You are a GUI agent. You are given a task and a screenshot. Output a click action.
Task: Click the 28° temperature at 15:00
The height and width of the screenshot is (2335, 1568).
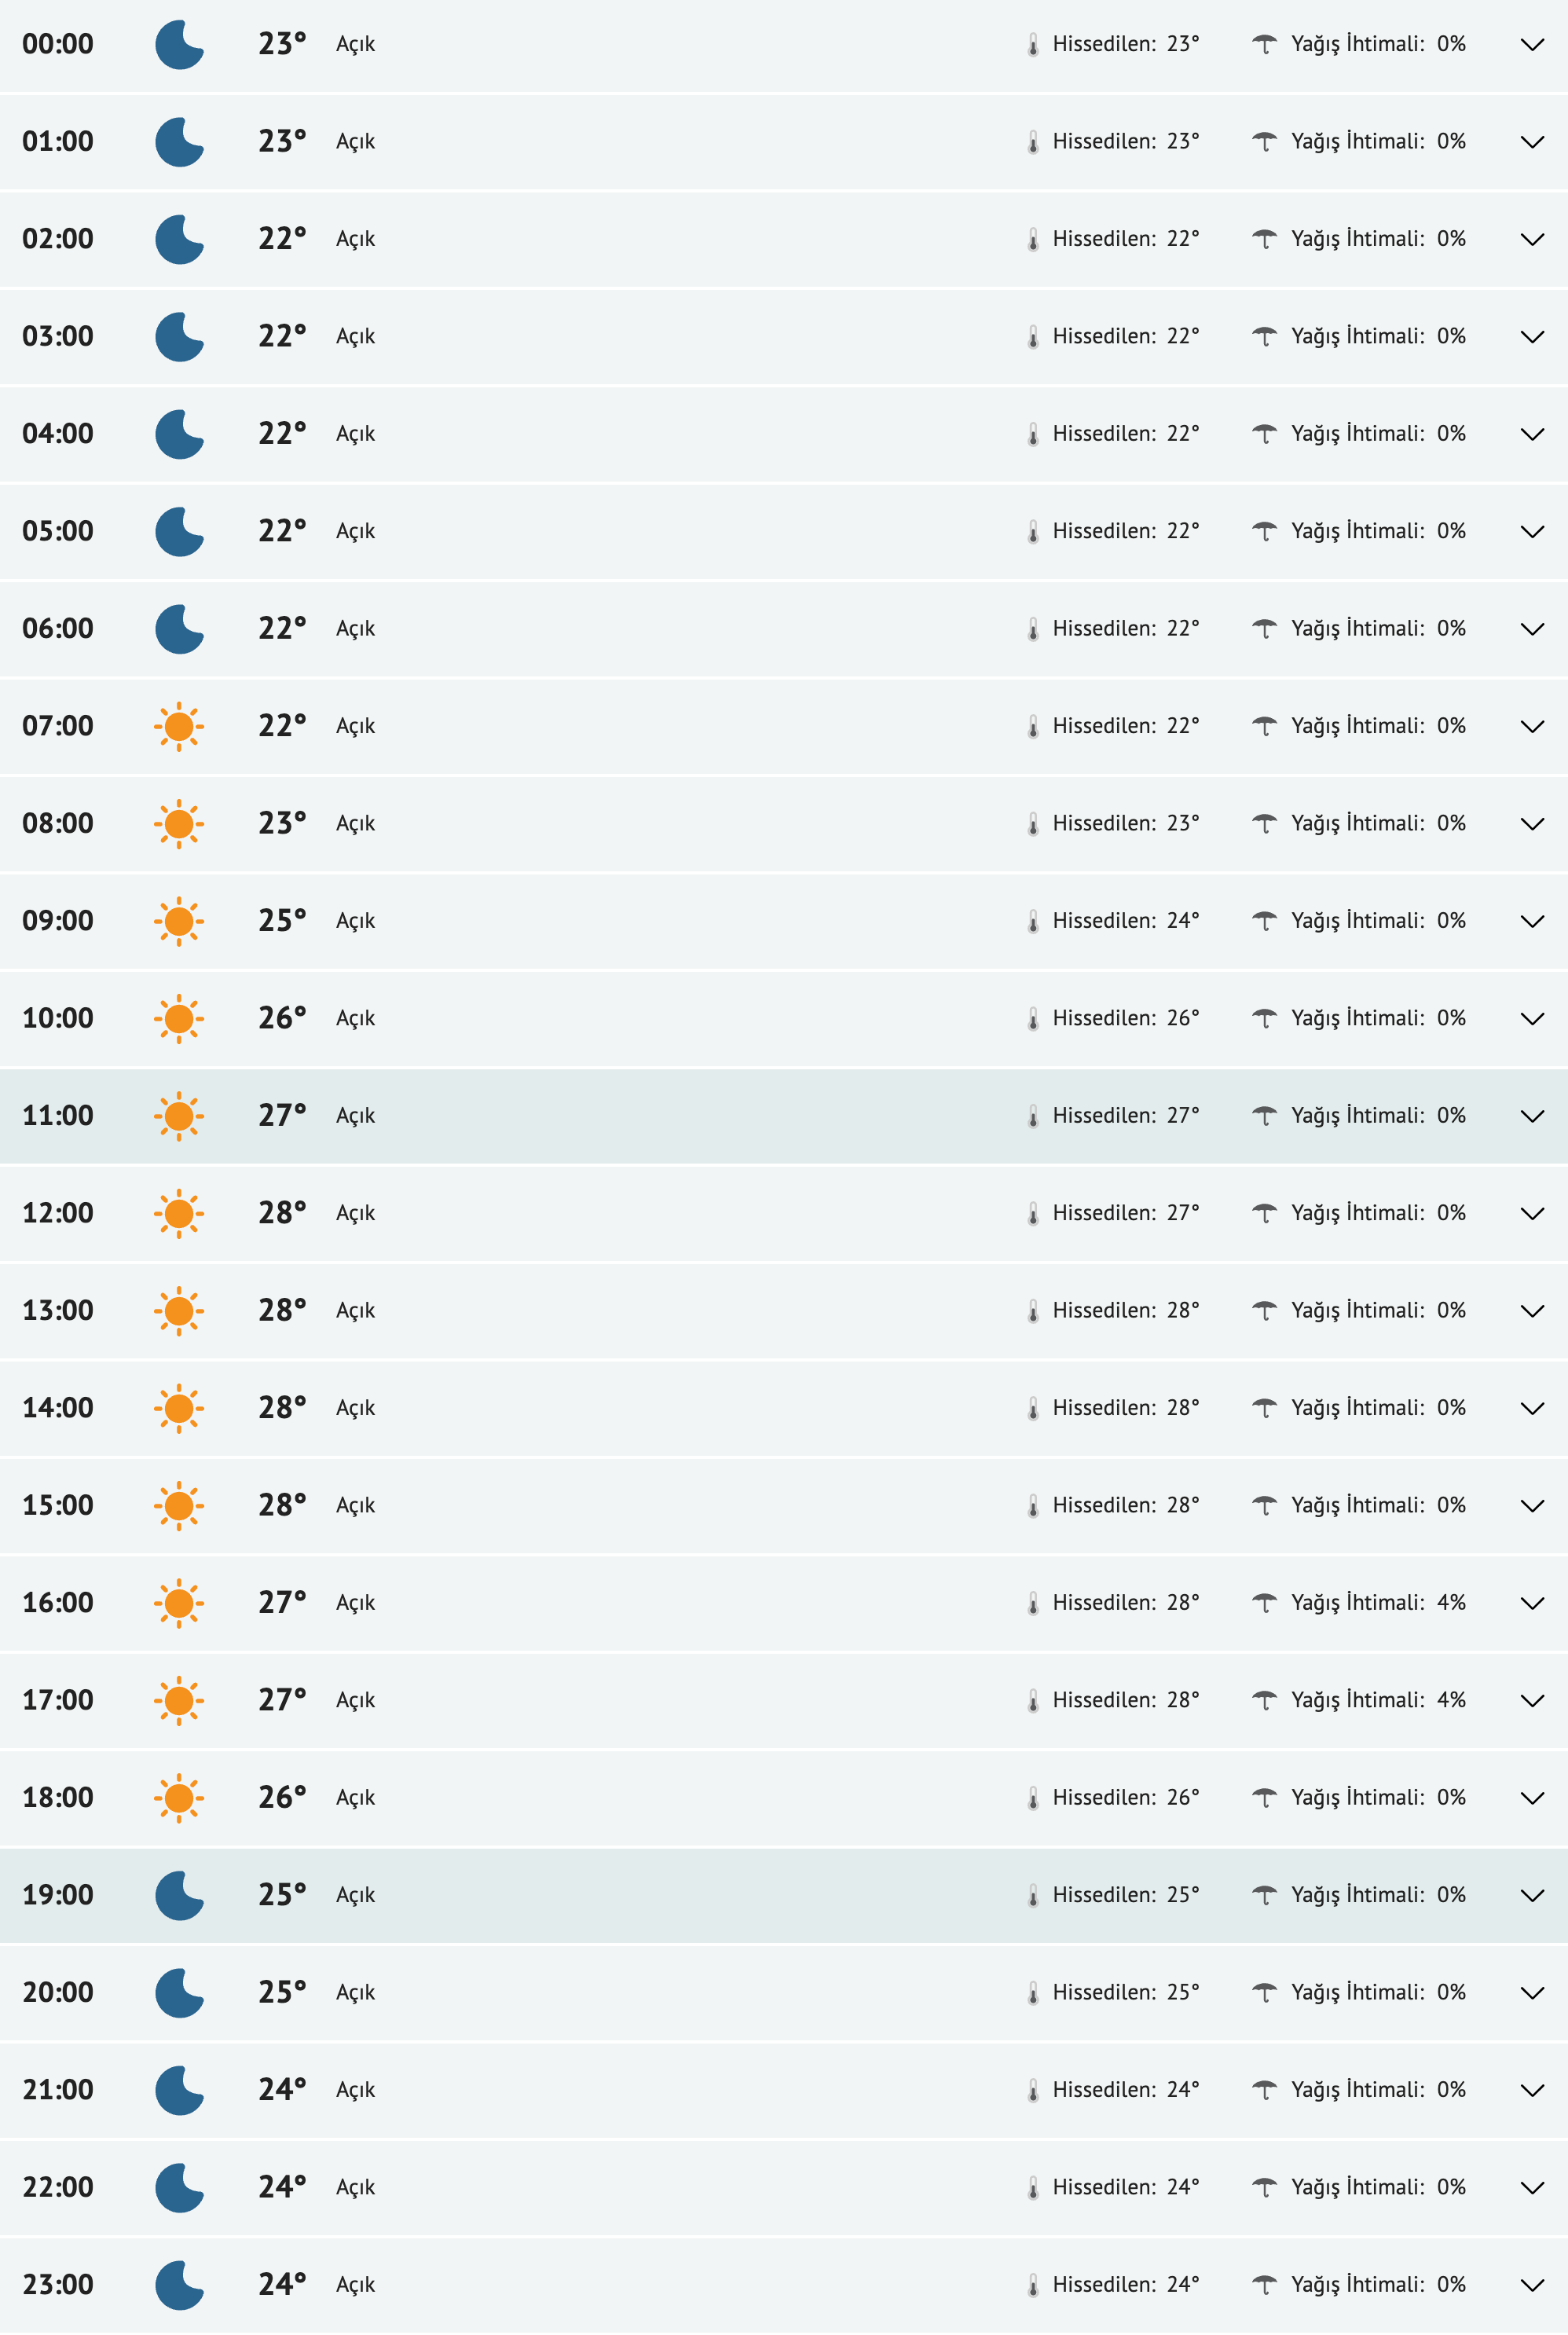click(x=281, y=1505)
